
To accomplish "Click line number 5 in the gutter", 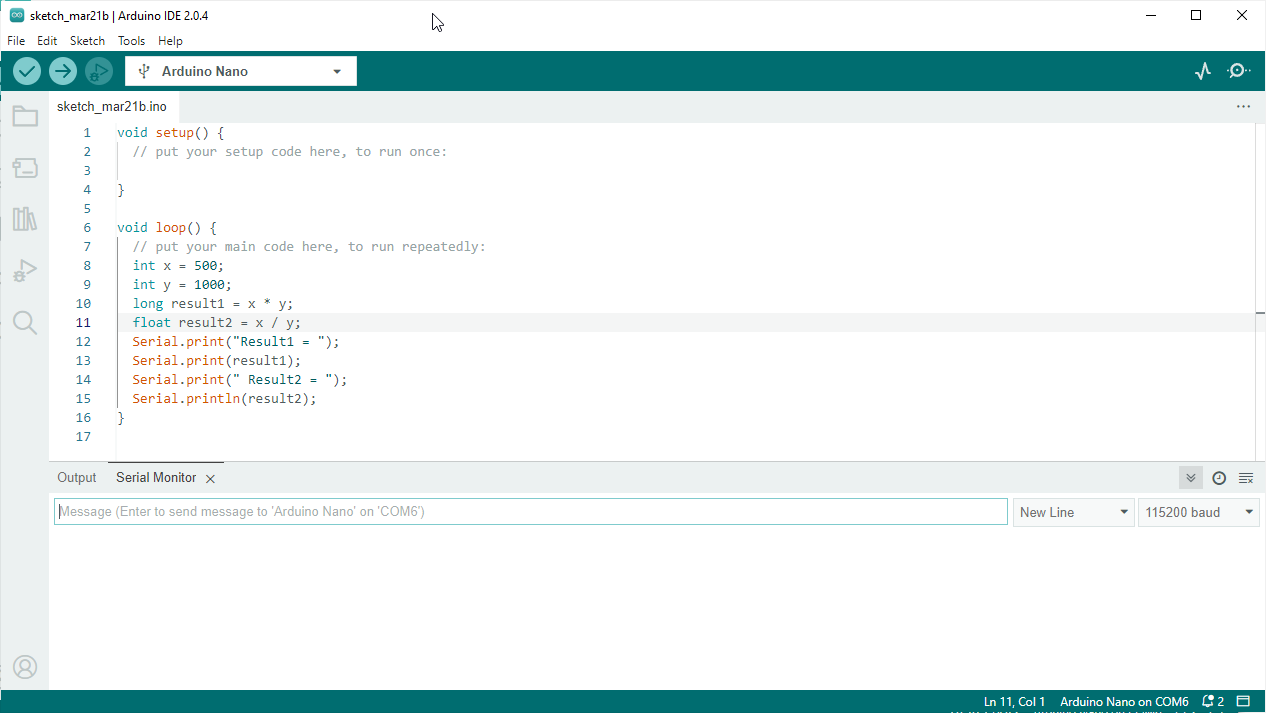I will coord(87,209).
